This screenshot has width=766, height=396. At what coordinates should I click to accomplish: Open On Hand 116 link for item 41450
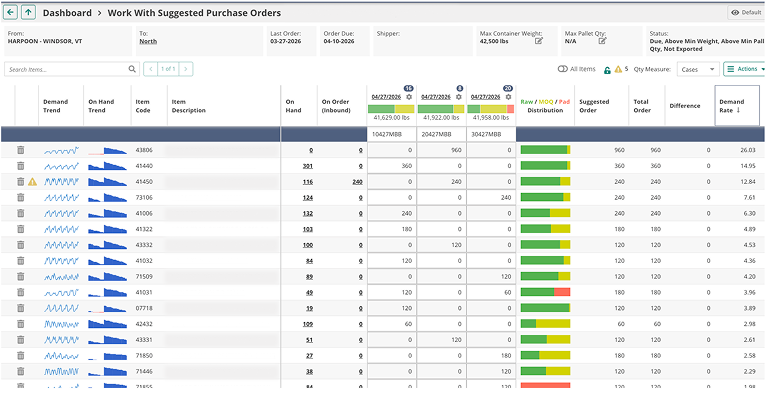(307, 182)
